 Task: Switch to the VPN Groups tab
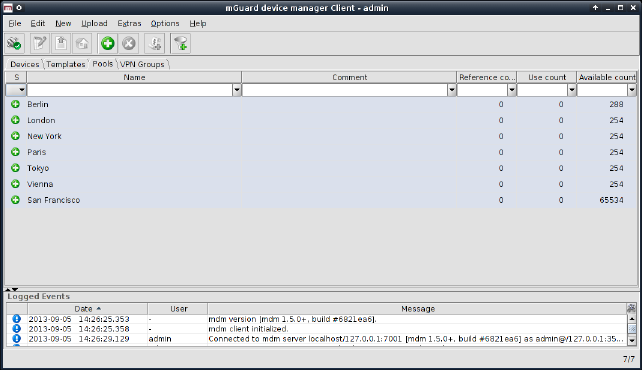click(x=142, y=64)
